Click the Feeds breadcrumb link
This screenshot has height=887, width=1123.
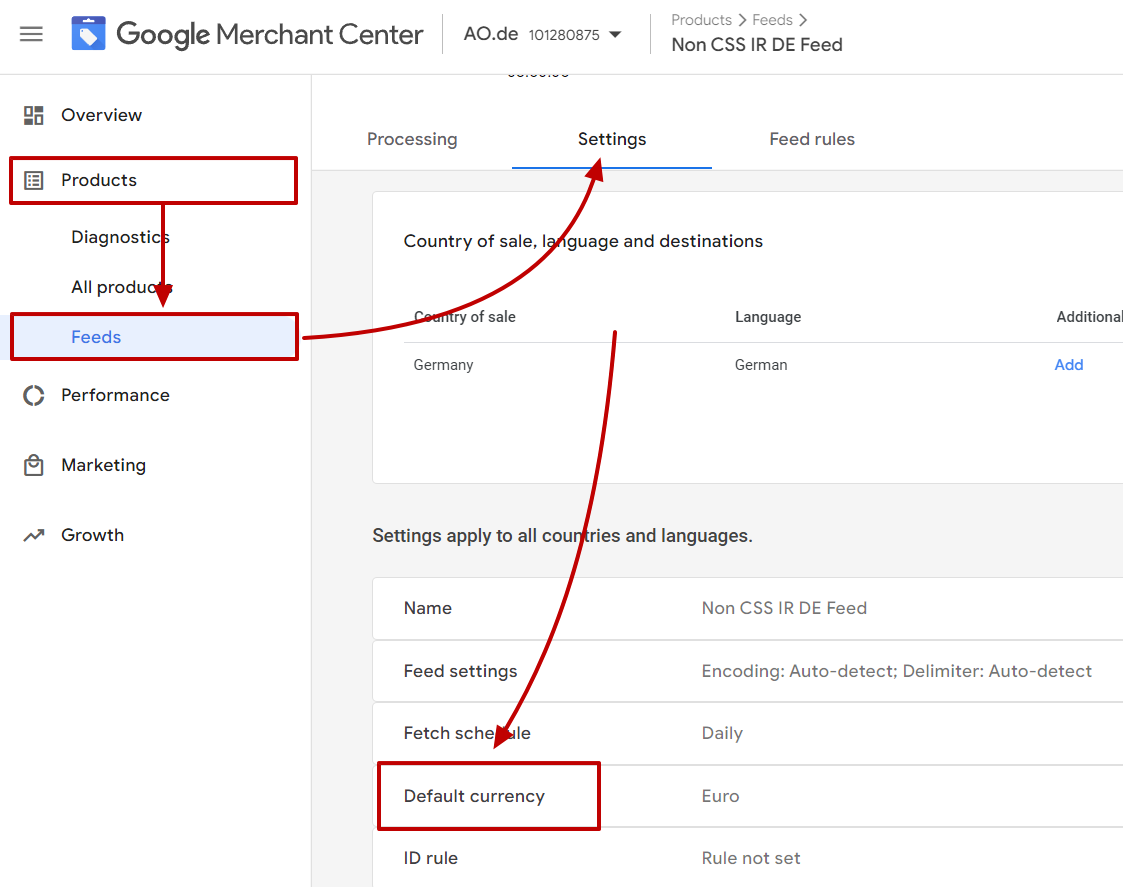point(772,20)
